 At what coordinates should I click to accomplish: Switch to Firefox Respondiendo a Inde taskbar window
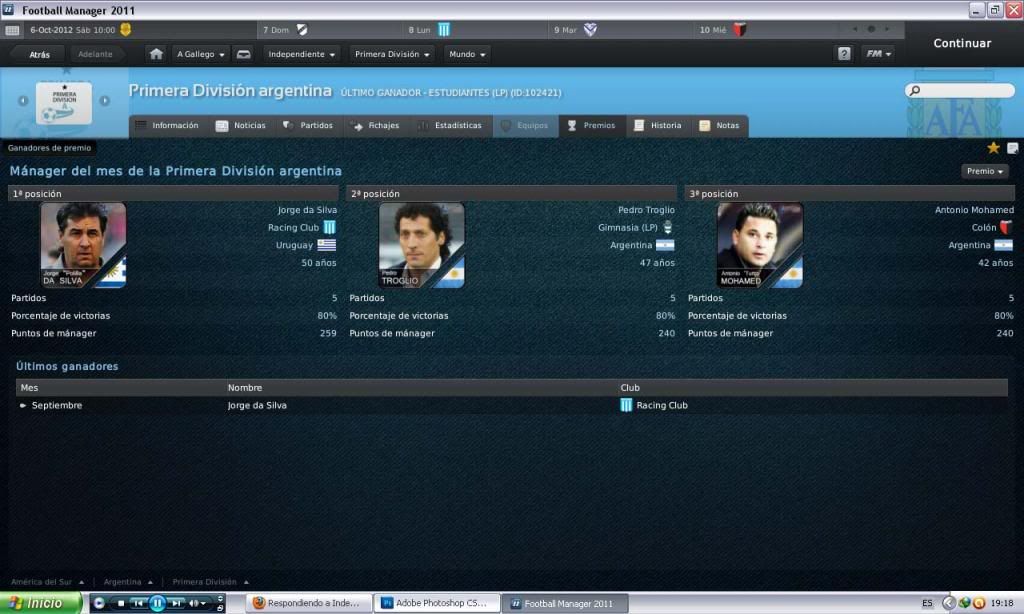pyautogui.click(x=308, y=603)
